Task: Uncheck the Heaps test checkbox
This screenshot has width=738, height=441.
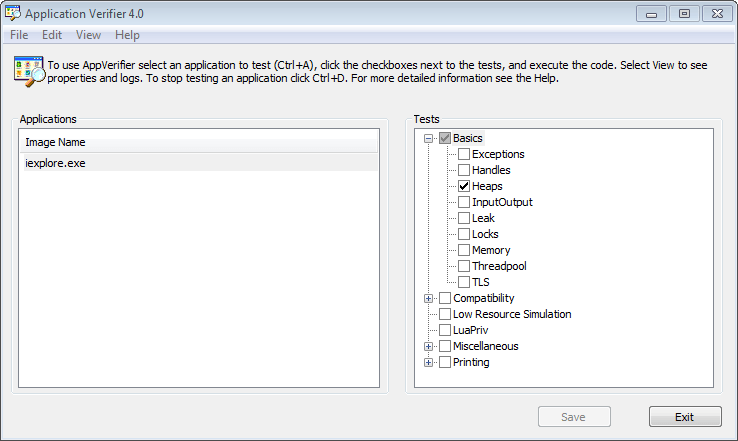Action: [x=464, y=186]
